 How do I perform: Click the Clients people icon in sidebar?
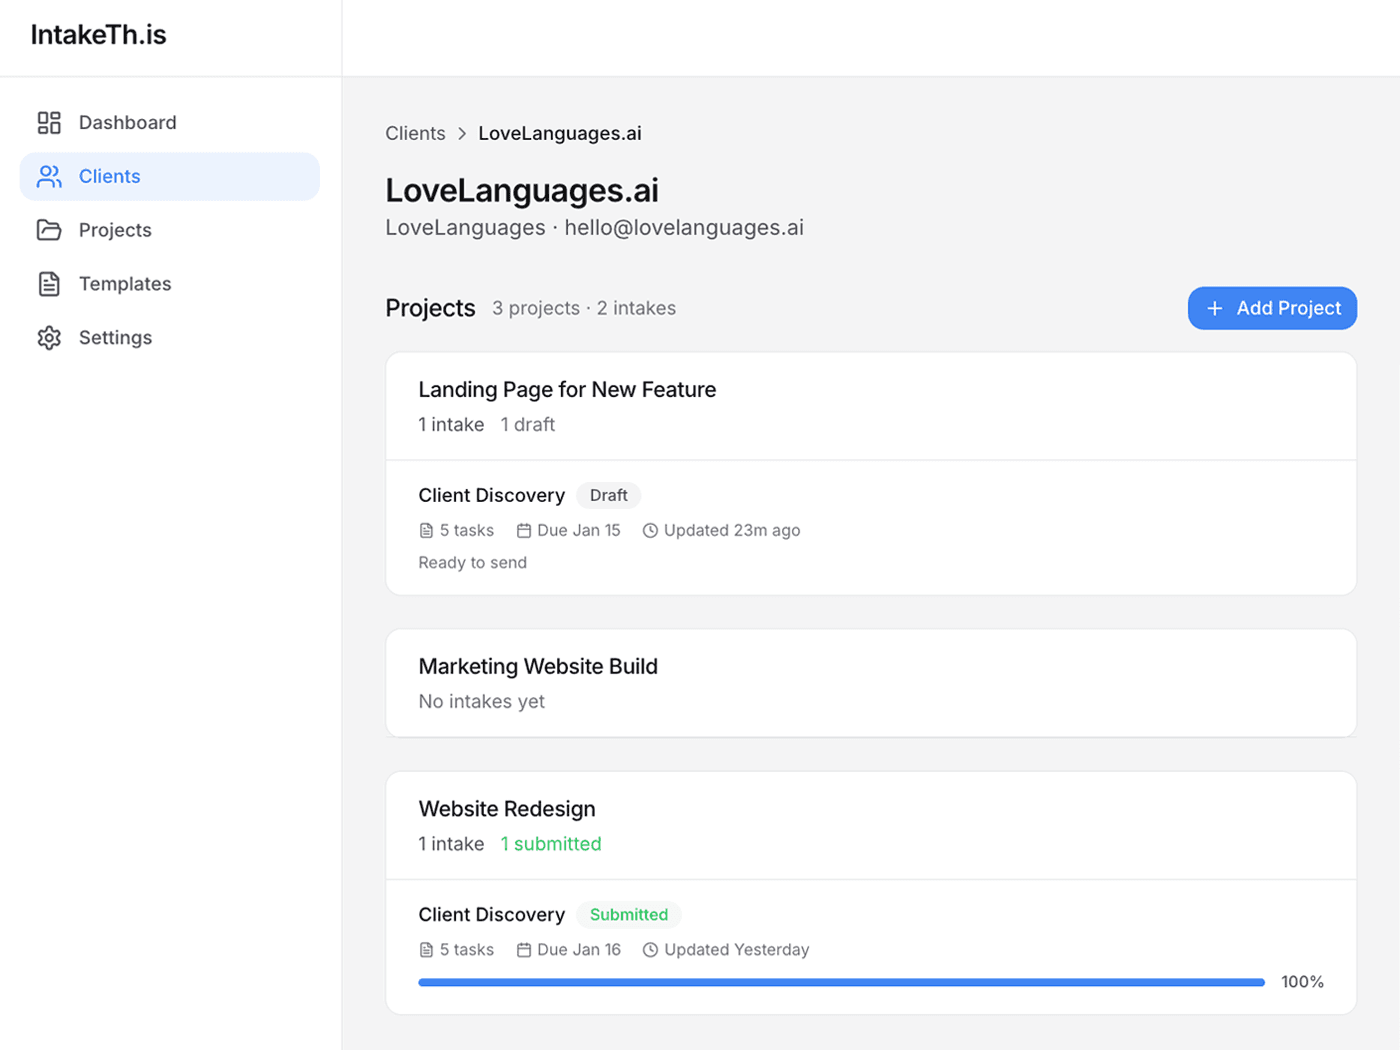pyautogui.click(x=48, y=176)
